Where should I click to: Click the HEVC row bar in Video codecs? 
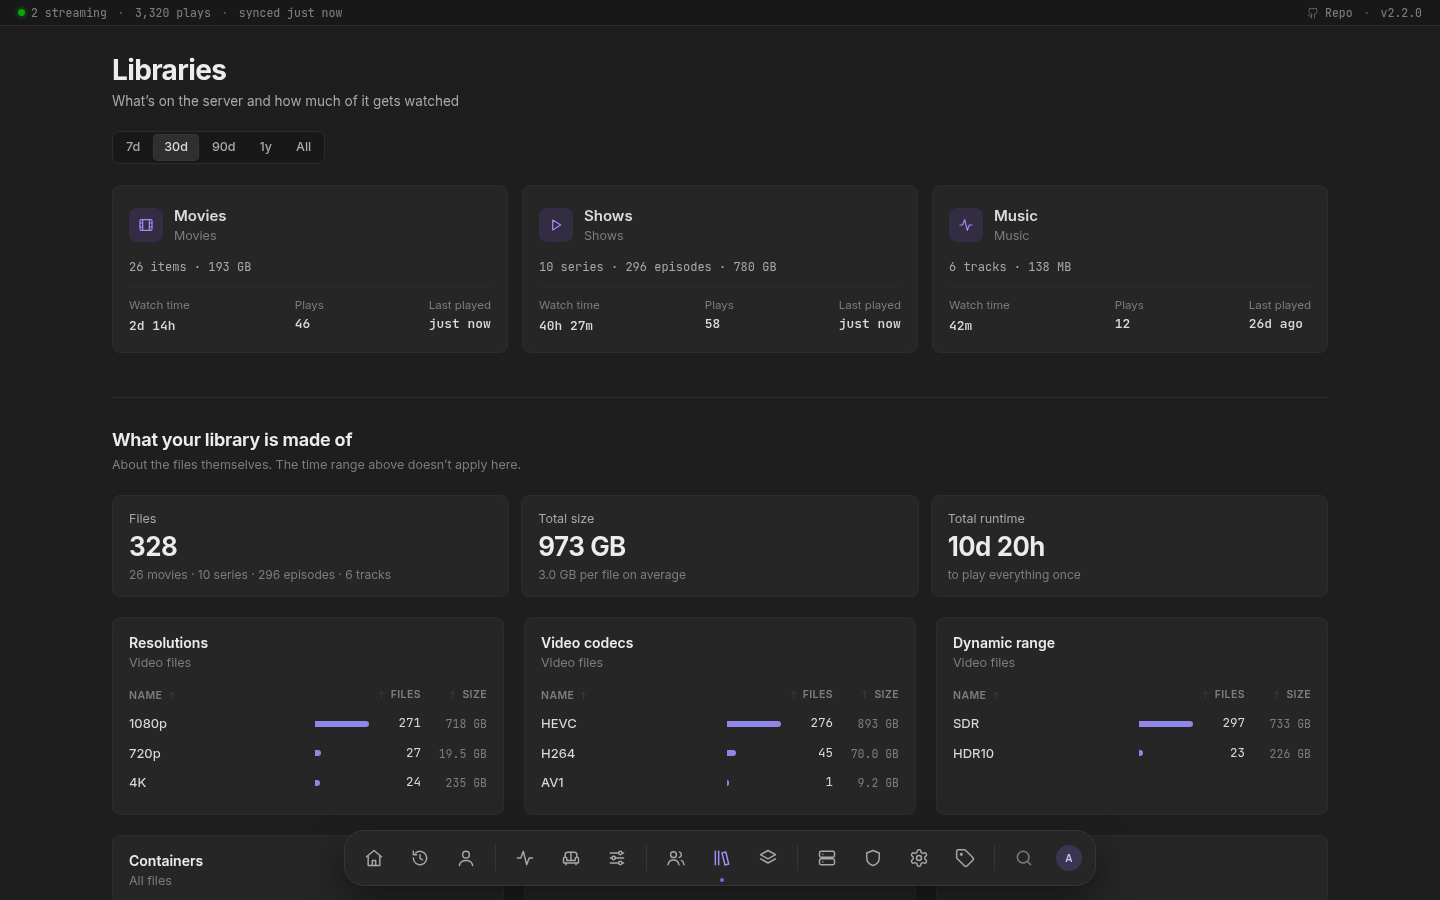pyautogui.click(x=754, y=724)
